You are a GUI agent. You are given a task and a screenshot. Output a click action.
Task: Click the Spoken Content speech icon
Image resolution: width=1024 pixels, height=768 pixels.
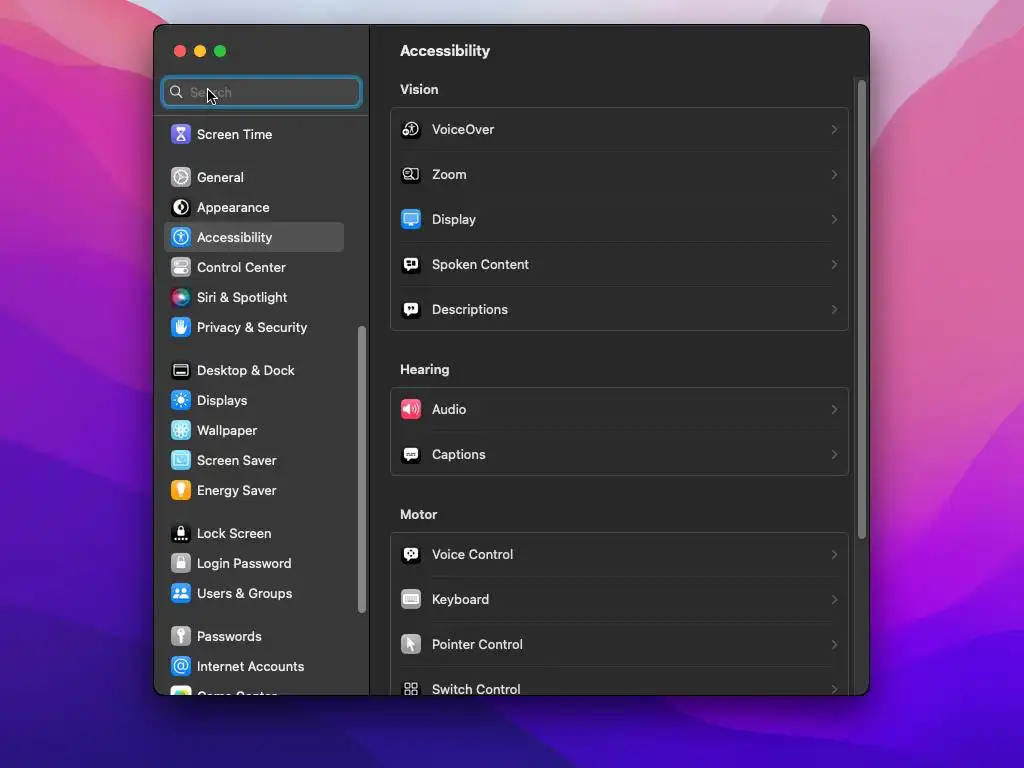click(411, 264)
